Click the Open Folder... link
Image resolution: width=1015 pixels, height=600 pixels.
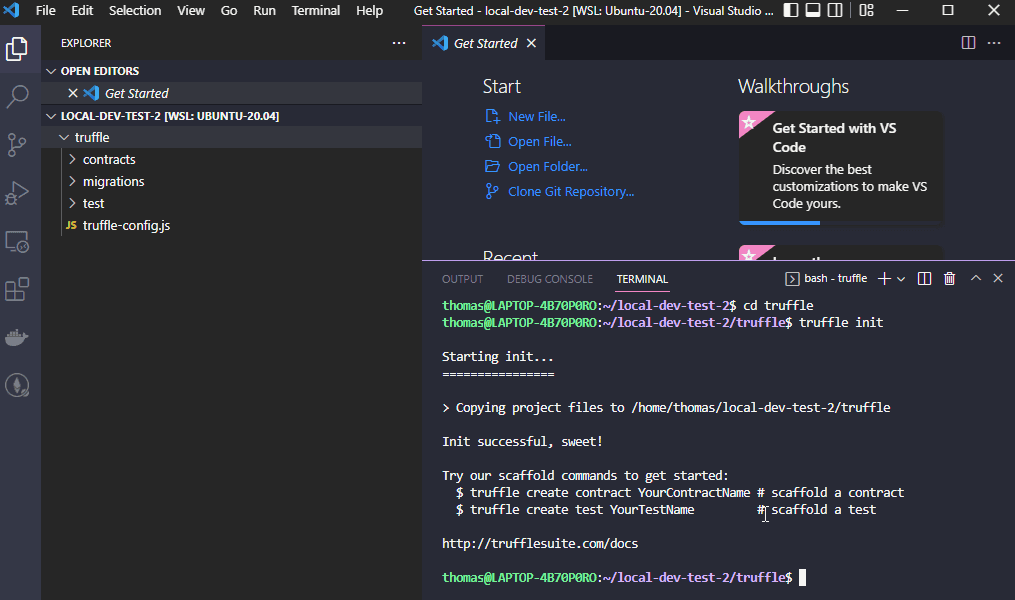point(548,166)
